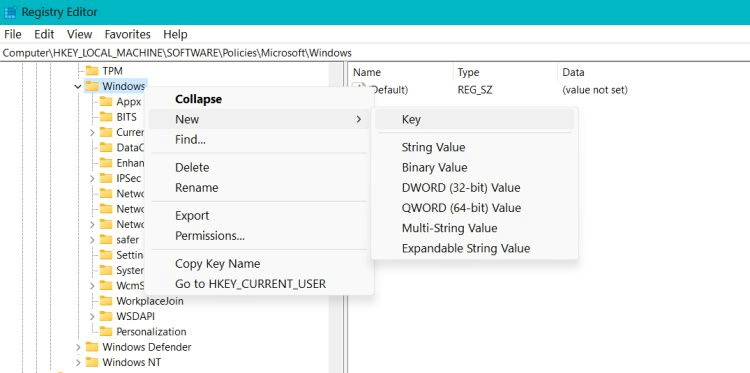750x373 pixels.
Task: Select Expandable String Value
Action: point(474,249)
